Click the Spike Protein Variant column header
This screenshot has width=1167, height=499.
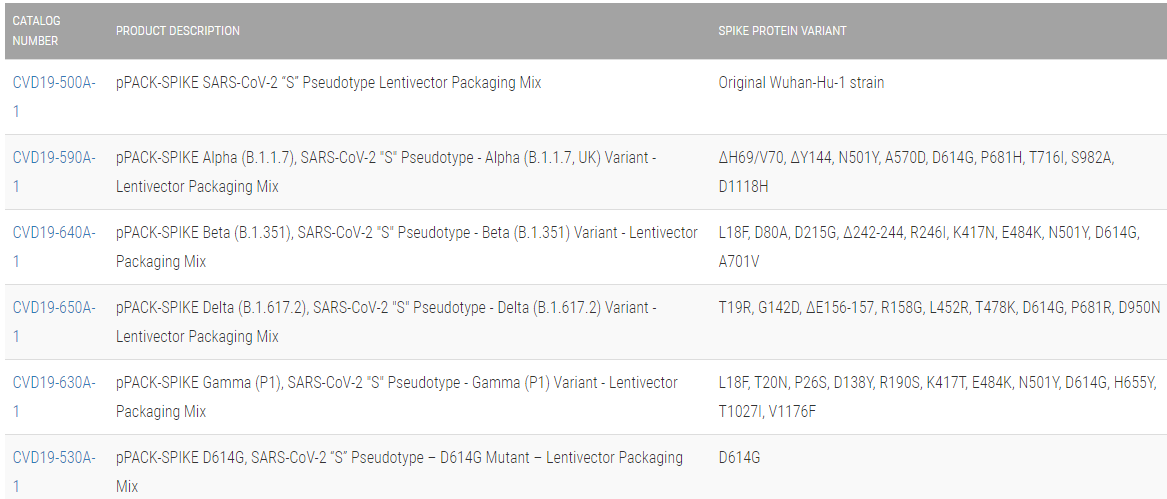(782, 31)
